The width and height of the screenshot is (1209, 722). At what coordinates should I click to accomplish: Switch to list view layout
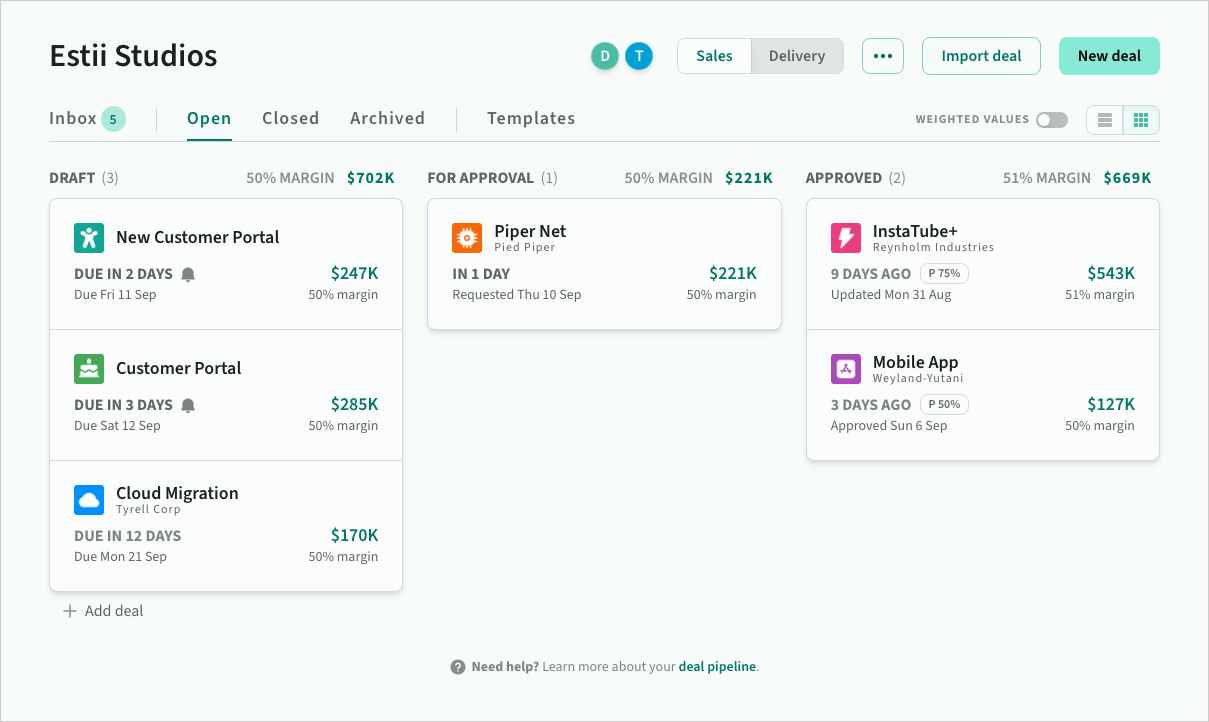(x=1105, y=120)
